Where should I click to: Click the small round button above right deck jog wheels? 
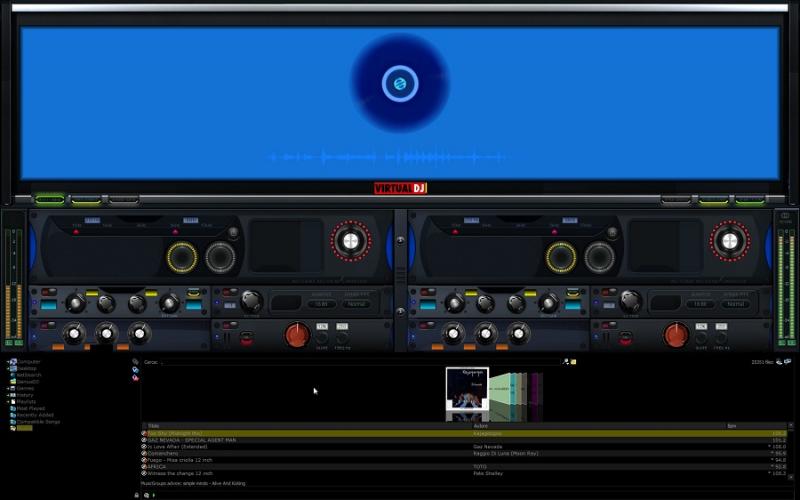[x=612, y=233]
